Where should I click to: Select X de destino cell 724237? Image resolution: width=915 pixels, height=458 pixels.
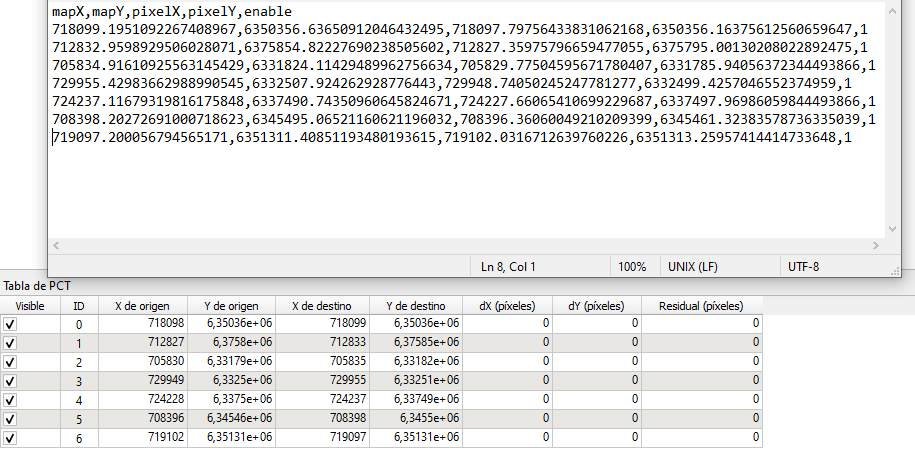[322, 400]
